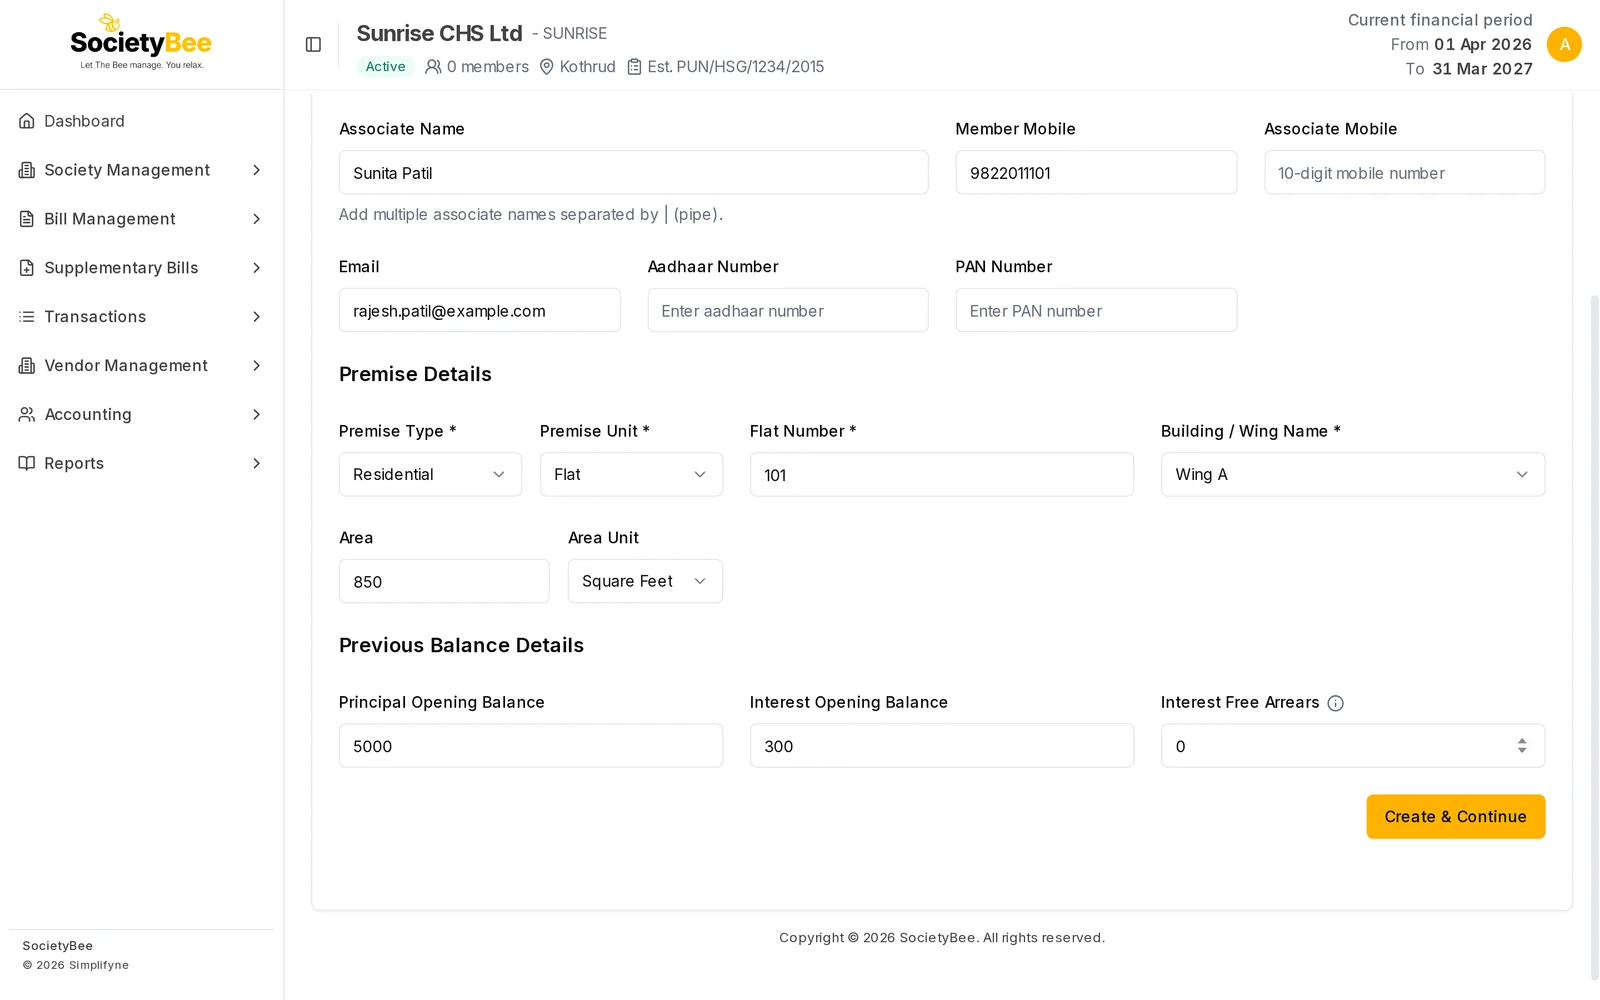Click the Active status badge

(385, 67)
